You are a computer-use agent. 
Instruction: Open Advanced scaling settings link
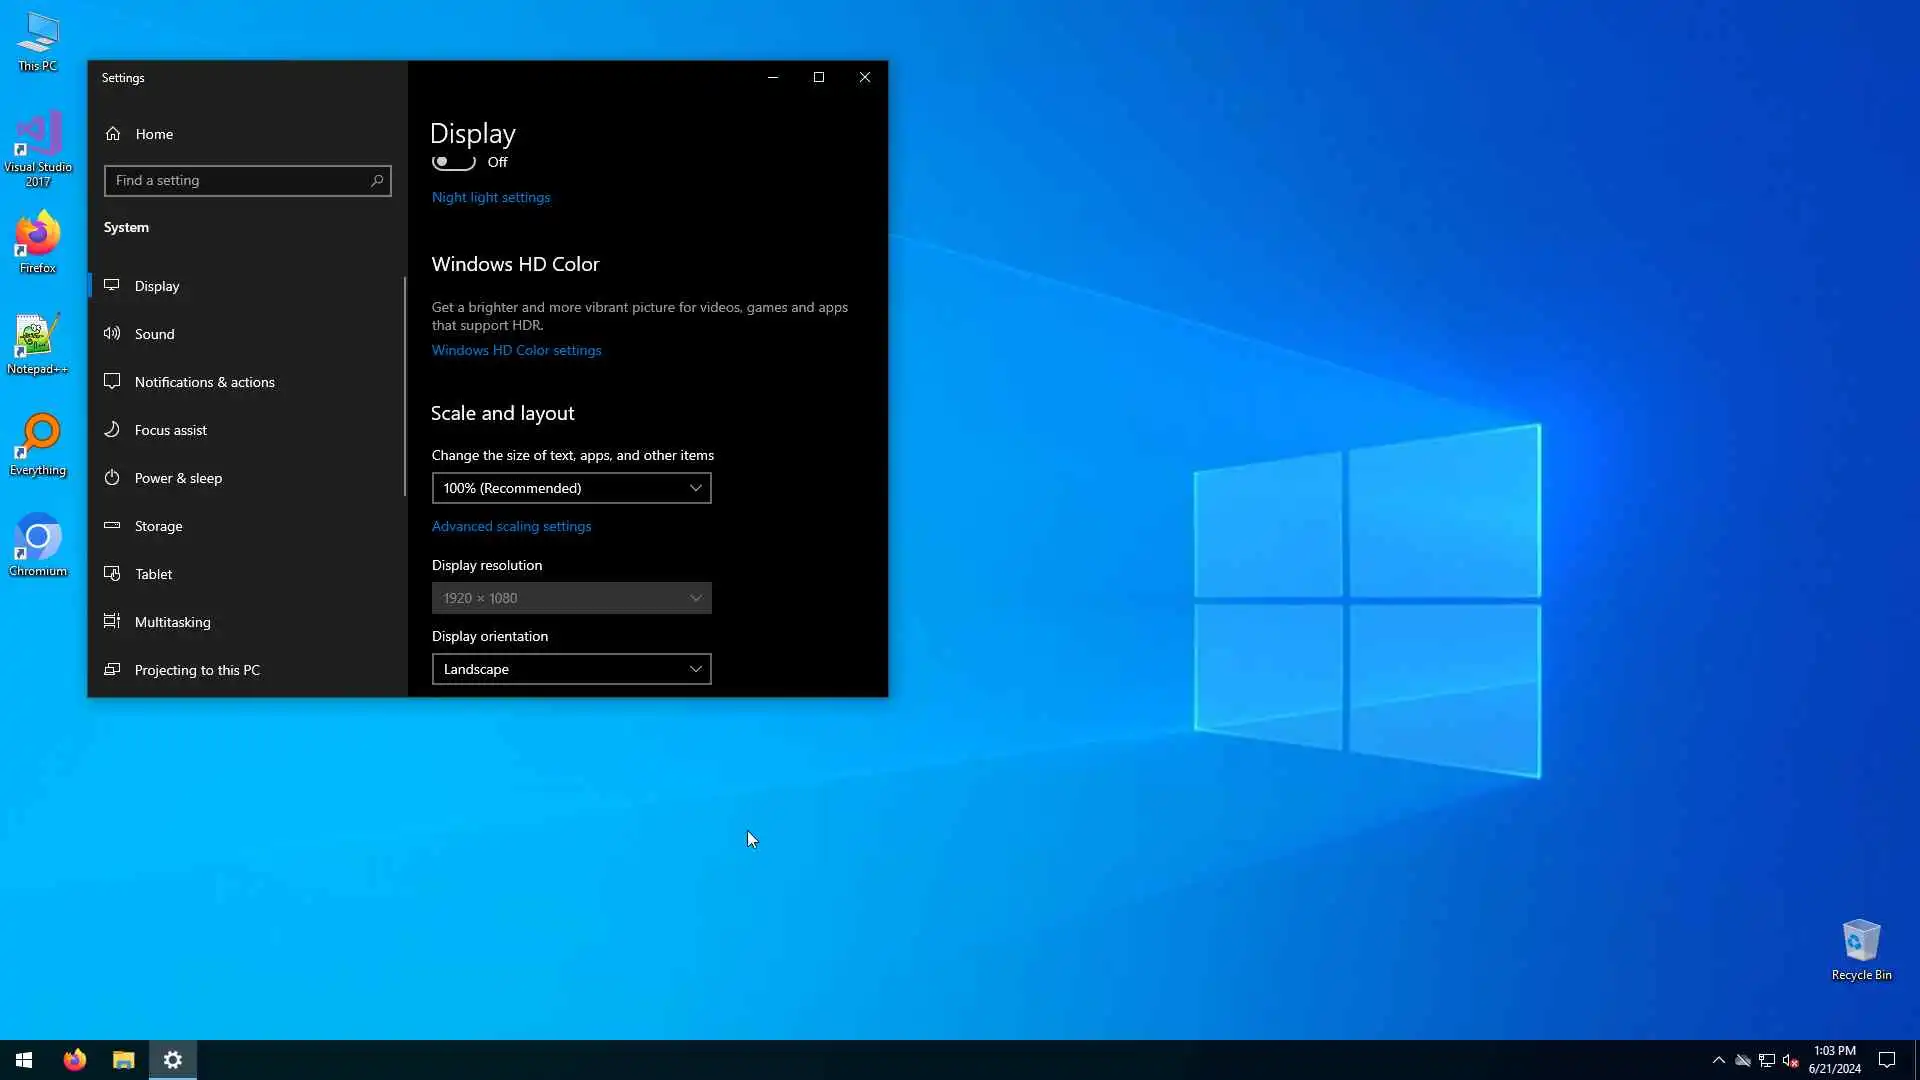coord(511,526)
